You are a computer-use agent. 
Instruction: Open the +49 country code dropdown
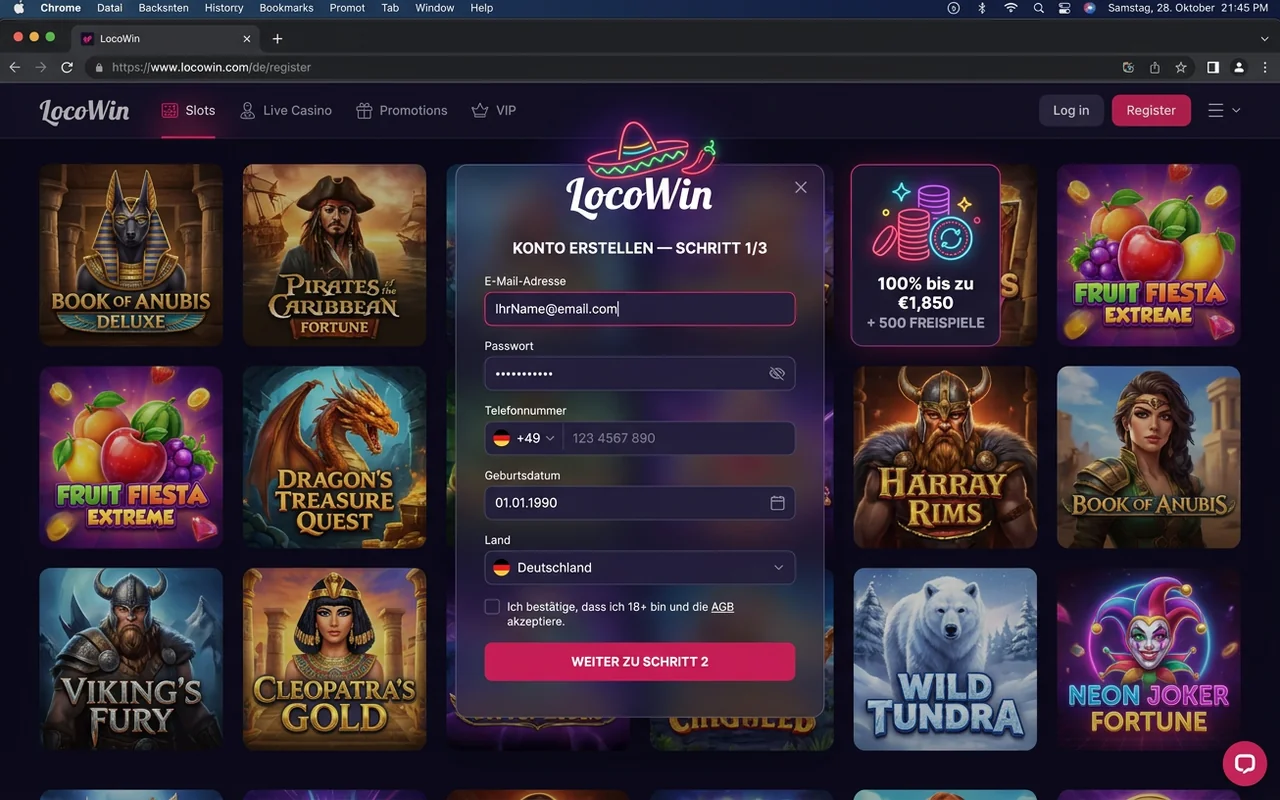tap(524, 438)
